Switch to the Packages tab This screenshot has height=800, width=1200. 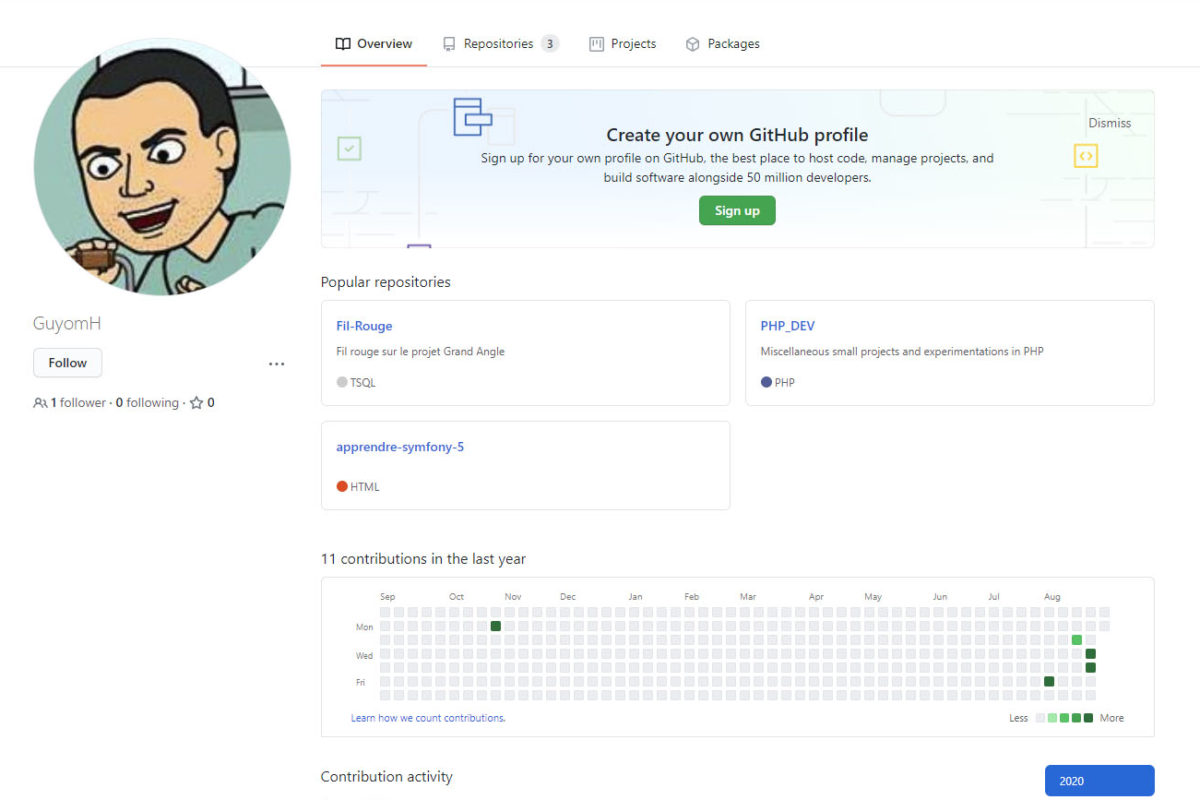tap(722, 44)
